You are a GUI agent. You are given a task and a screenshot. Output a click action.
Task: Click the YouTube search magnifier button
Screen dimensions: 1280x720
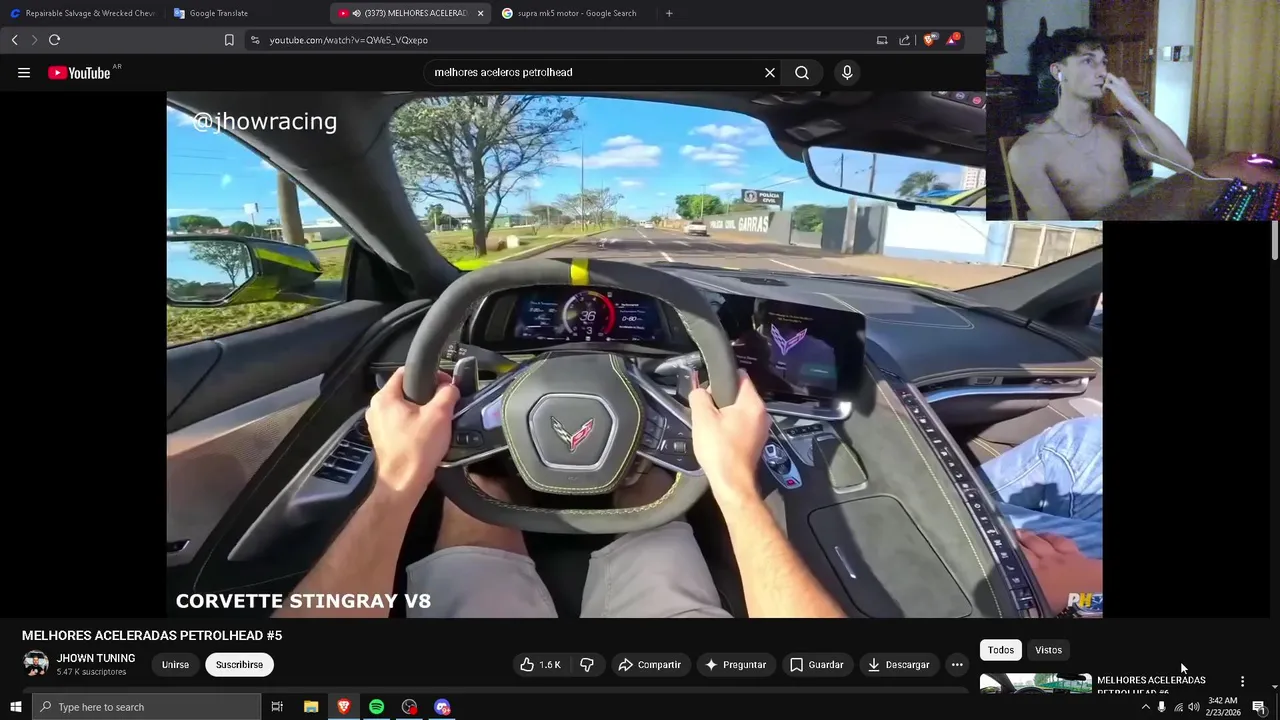pos(802,72)
